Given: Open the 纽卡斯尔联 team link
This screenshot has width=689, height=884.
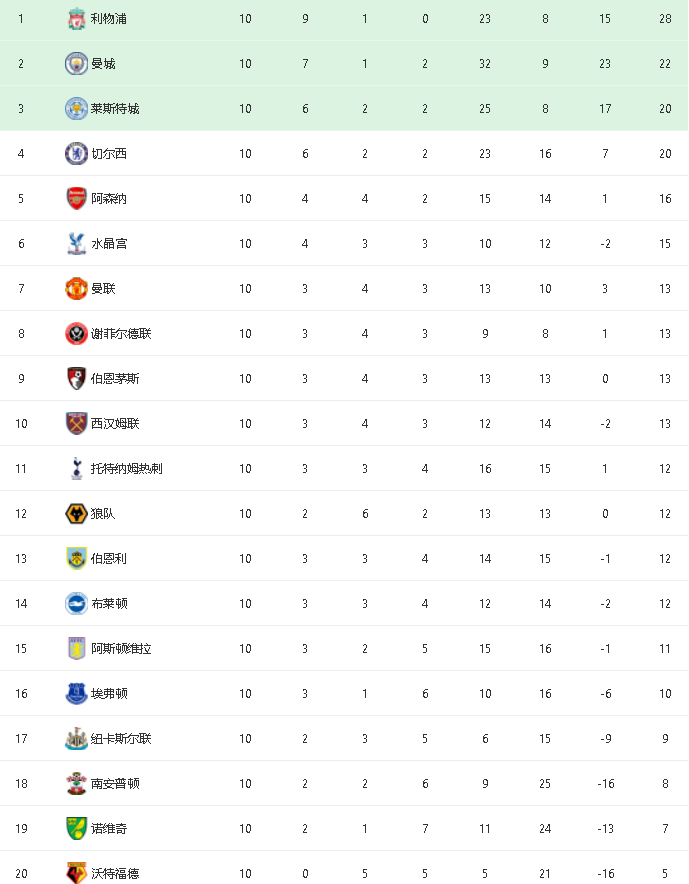Looking at the screenshot, I should click(x=121, y=739).
